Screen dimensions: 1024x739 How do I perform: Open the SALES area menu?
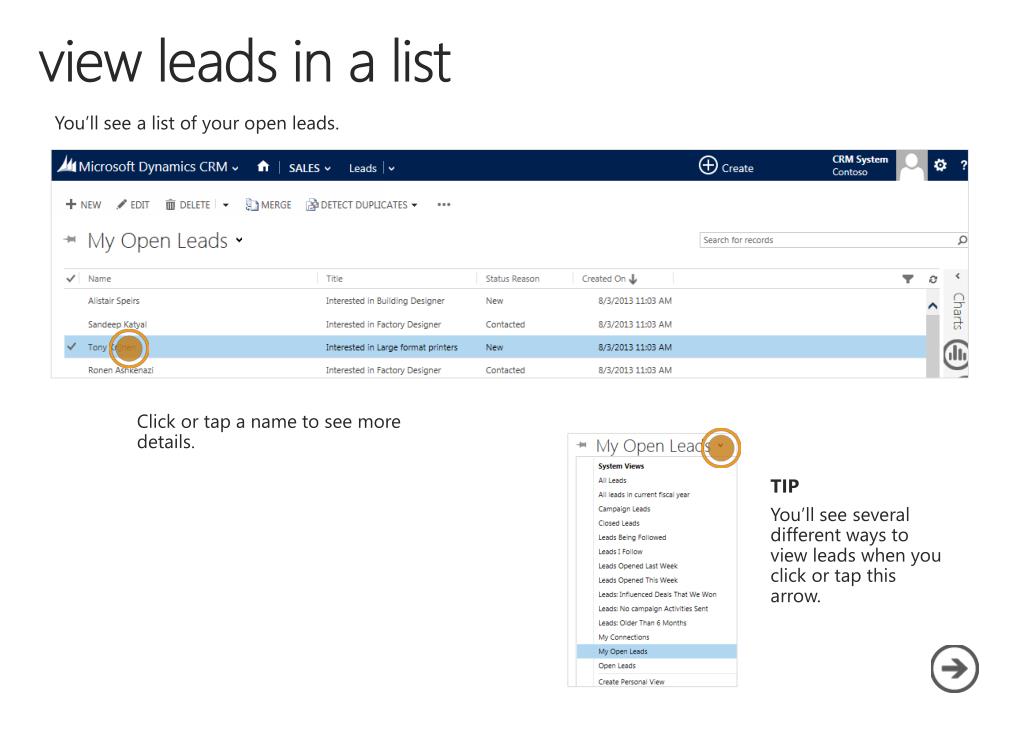point(310,168)
